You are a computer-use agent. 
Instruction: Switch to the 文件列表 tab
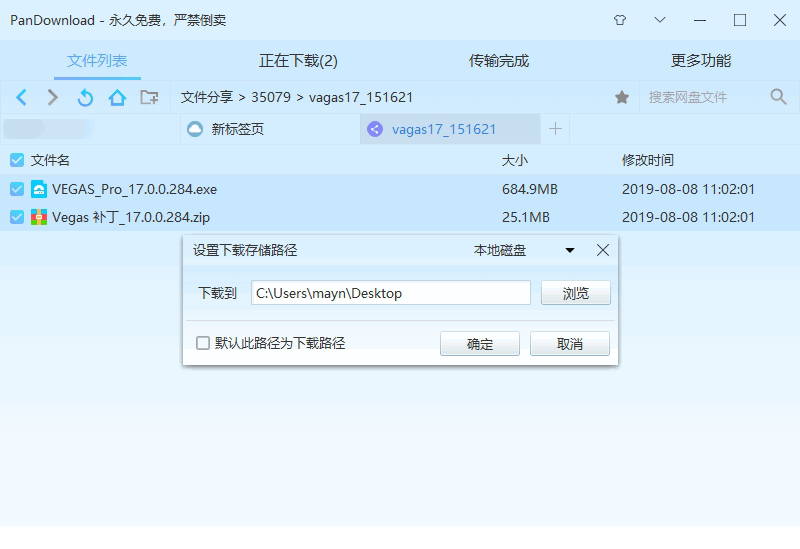[97, 61]
